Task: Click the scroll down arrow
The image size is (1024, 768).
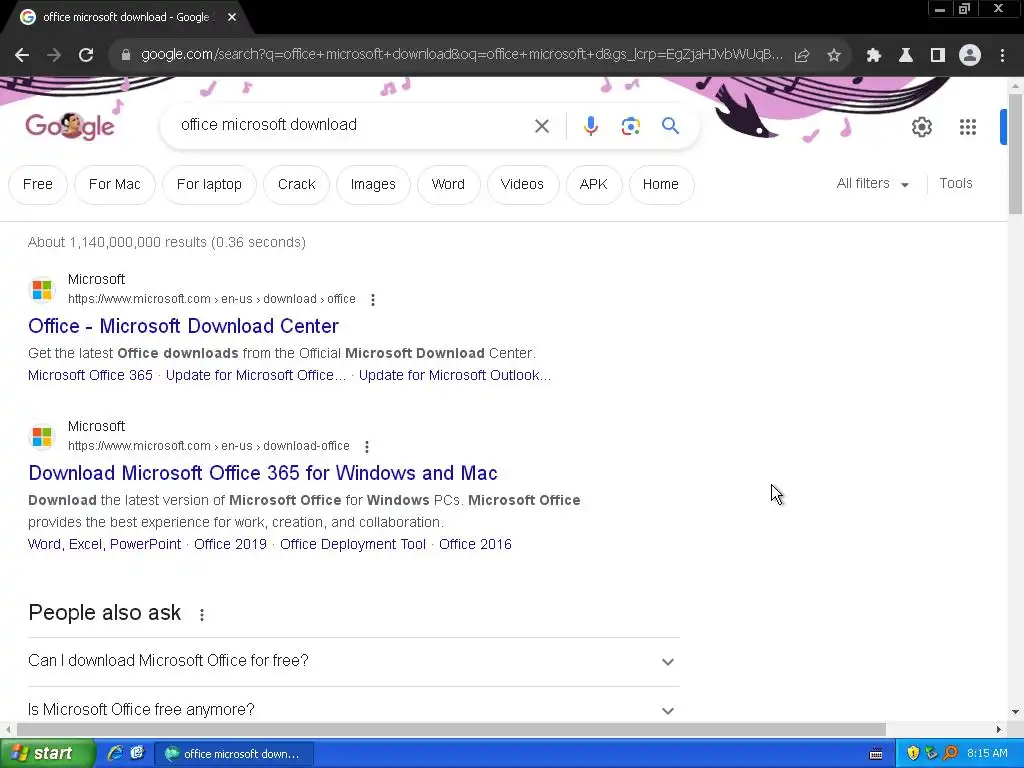Action: point(1015,712)
